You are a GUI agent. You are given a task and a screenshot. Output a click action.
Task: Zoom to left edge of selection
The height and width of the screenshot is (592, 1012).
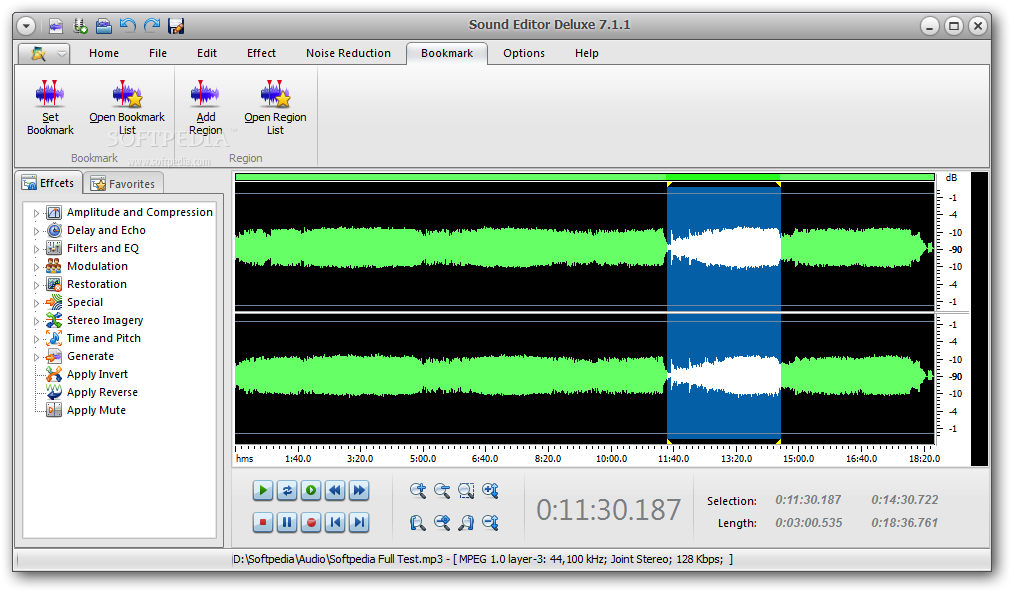click(x=418, y=522)
